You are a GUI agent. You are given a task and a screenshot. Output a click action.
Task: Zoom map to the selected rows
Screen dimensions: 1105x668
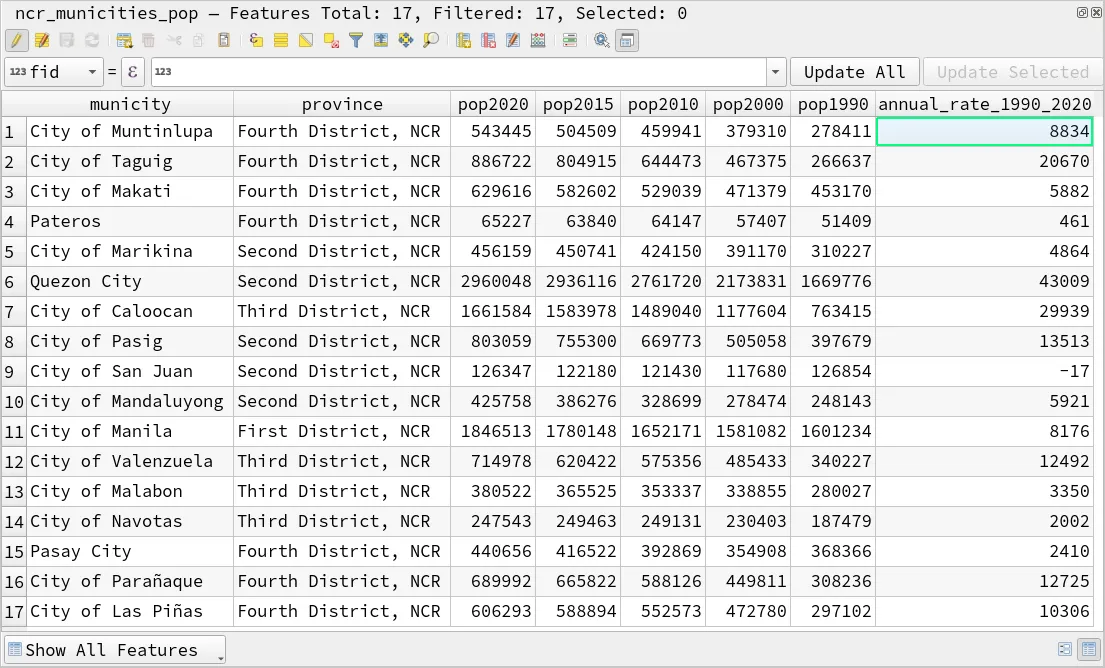click(x=430, y=40)
